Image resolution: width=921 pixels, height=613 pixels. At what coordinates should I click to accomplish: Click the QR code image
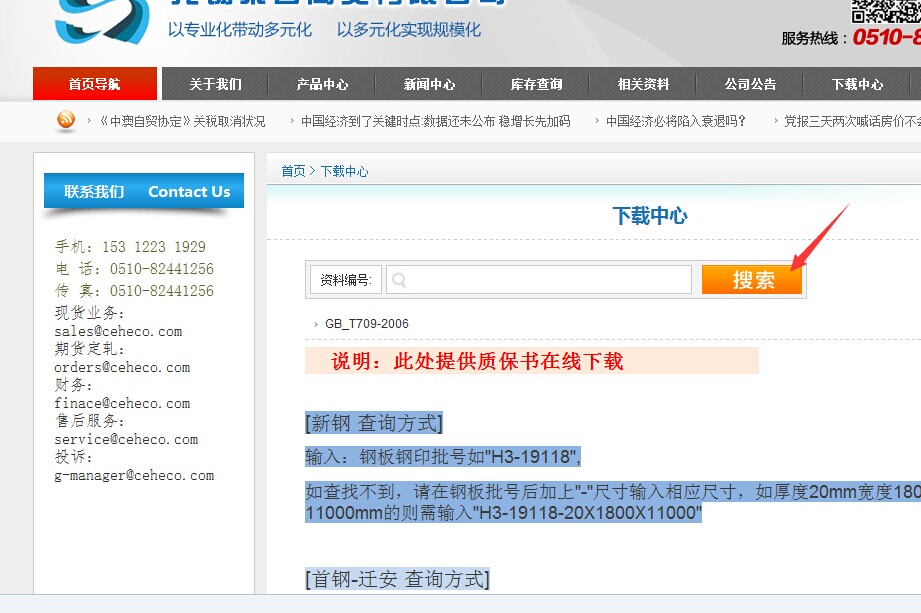886,10
